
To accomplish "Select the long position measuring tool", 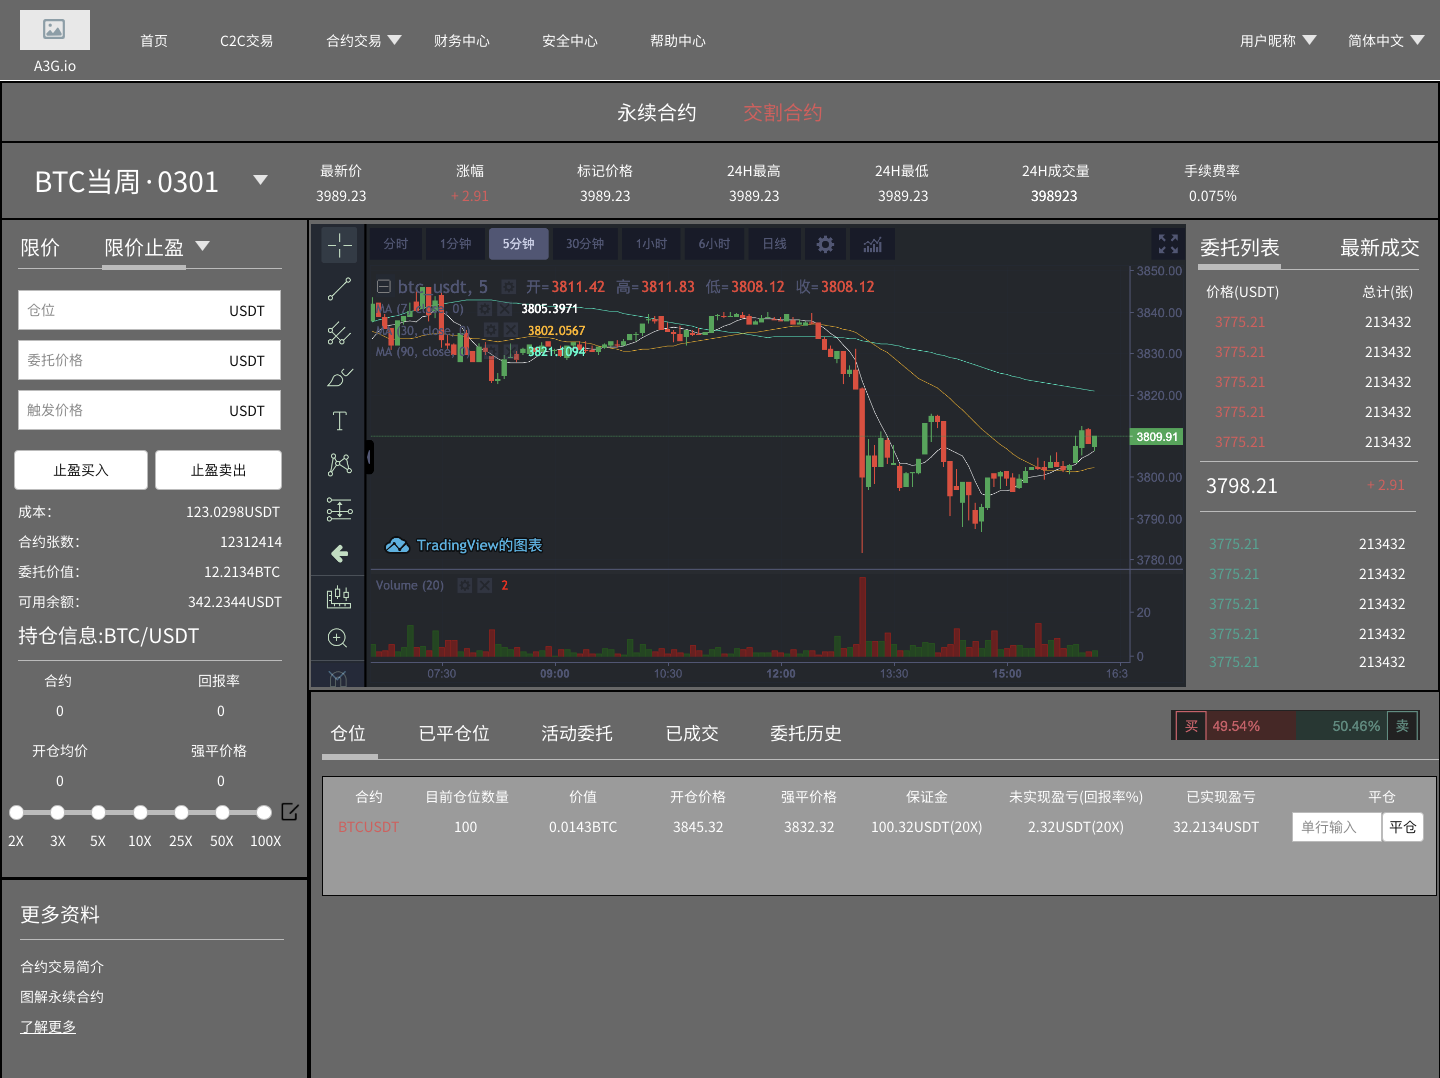I will tap(339, 509).
